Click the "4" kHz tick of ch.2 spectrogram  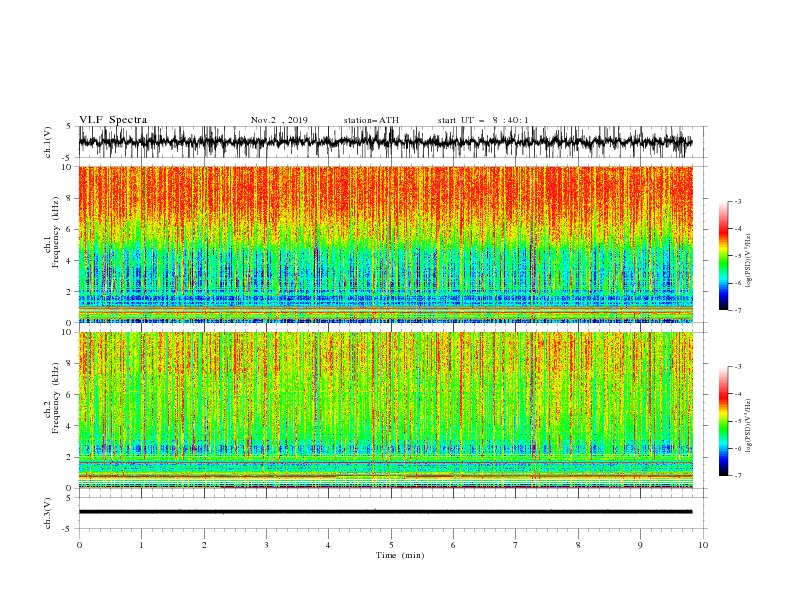click(70, 426)
